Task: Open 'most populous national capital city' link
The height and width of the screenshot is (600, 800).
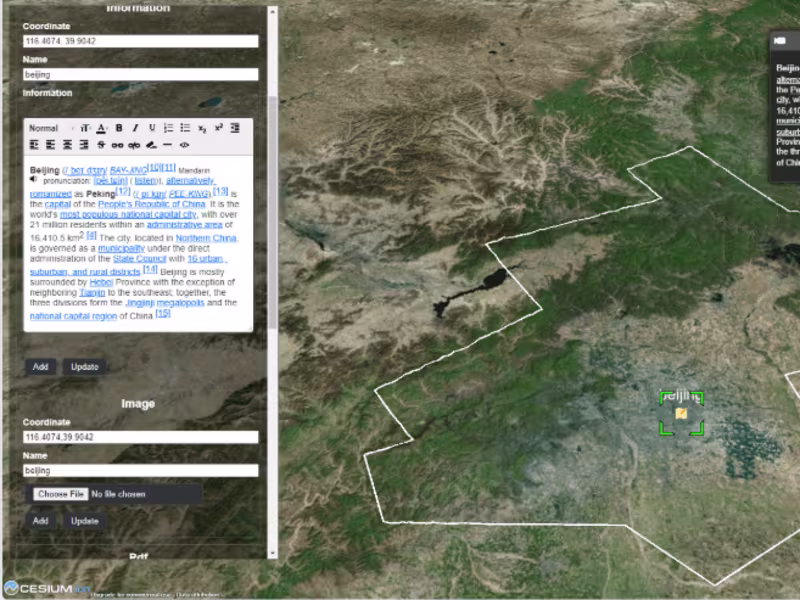Action: 128,214
